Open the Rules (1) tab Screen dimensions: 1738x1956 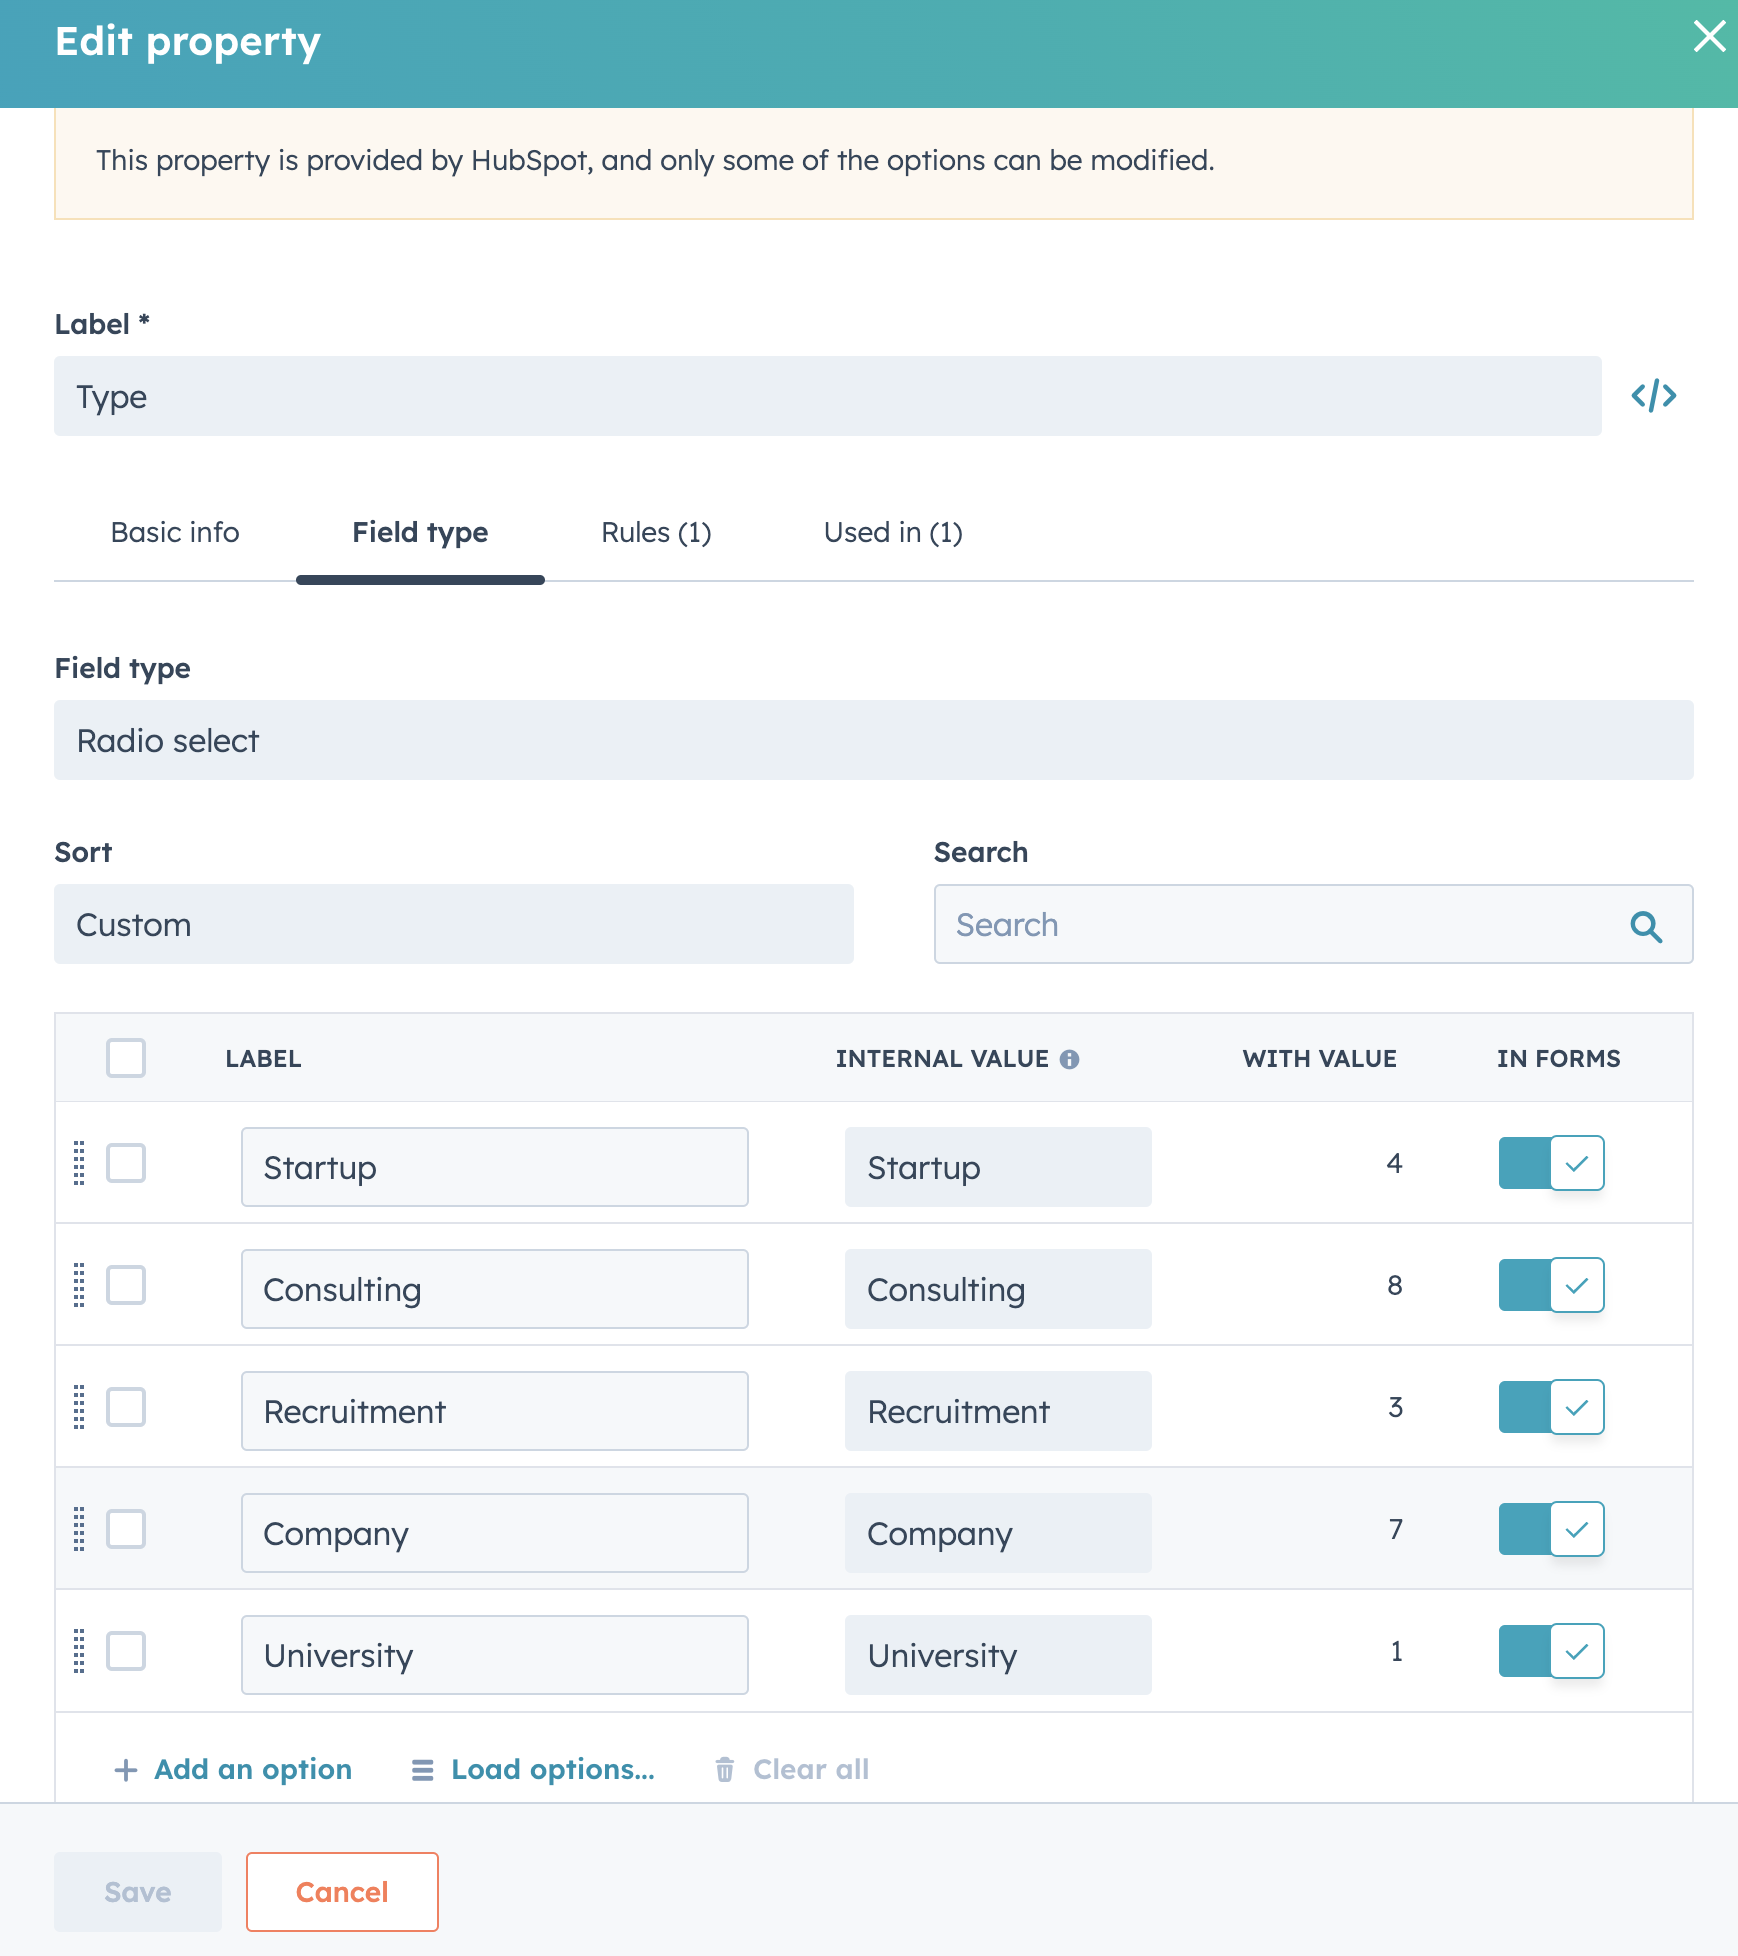pos(656,532)
